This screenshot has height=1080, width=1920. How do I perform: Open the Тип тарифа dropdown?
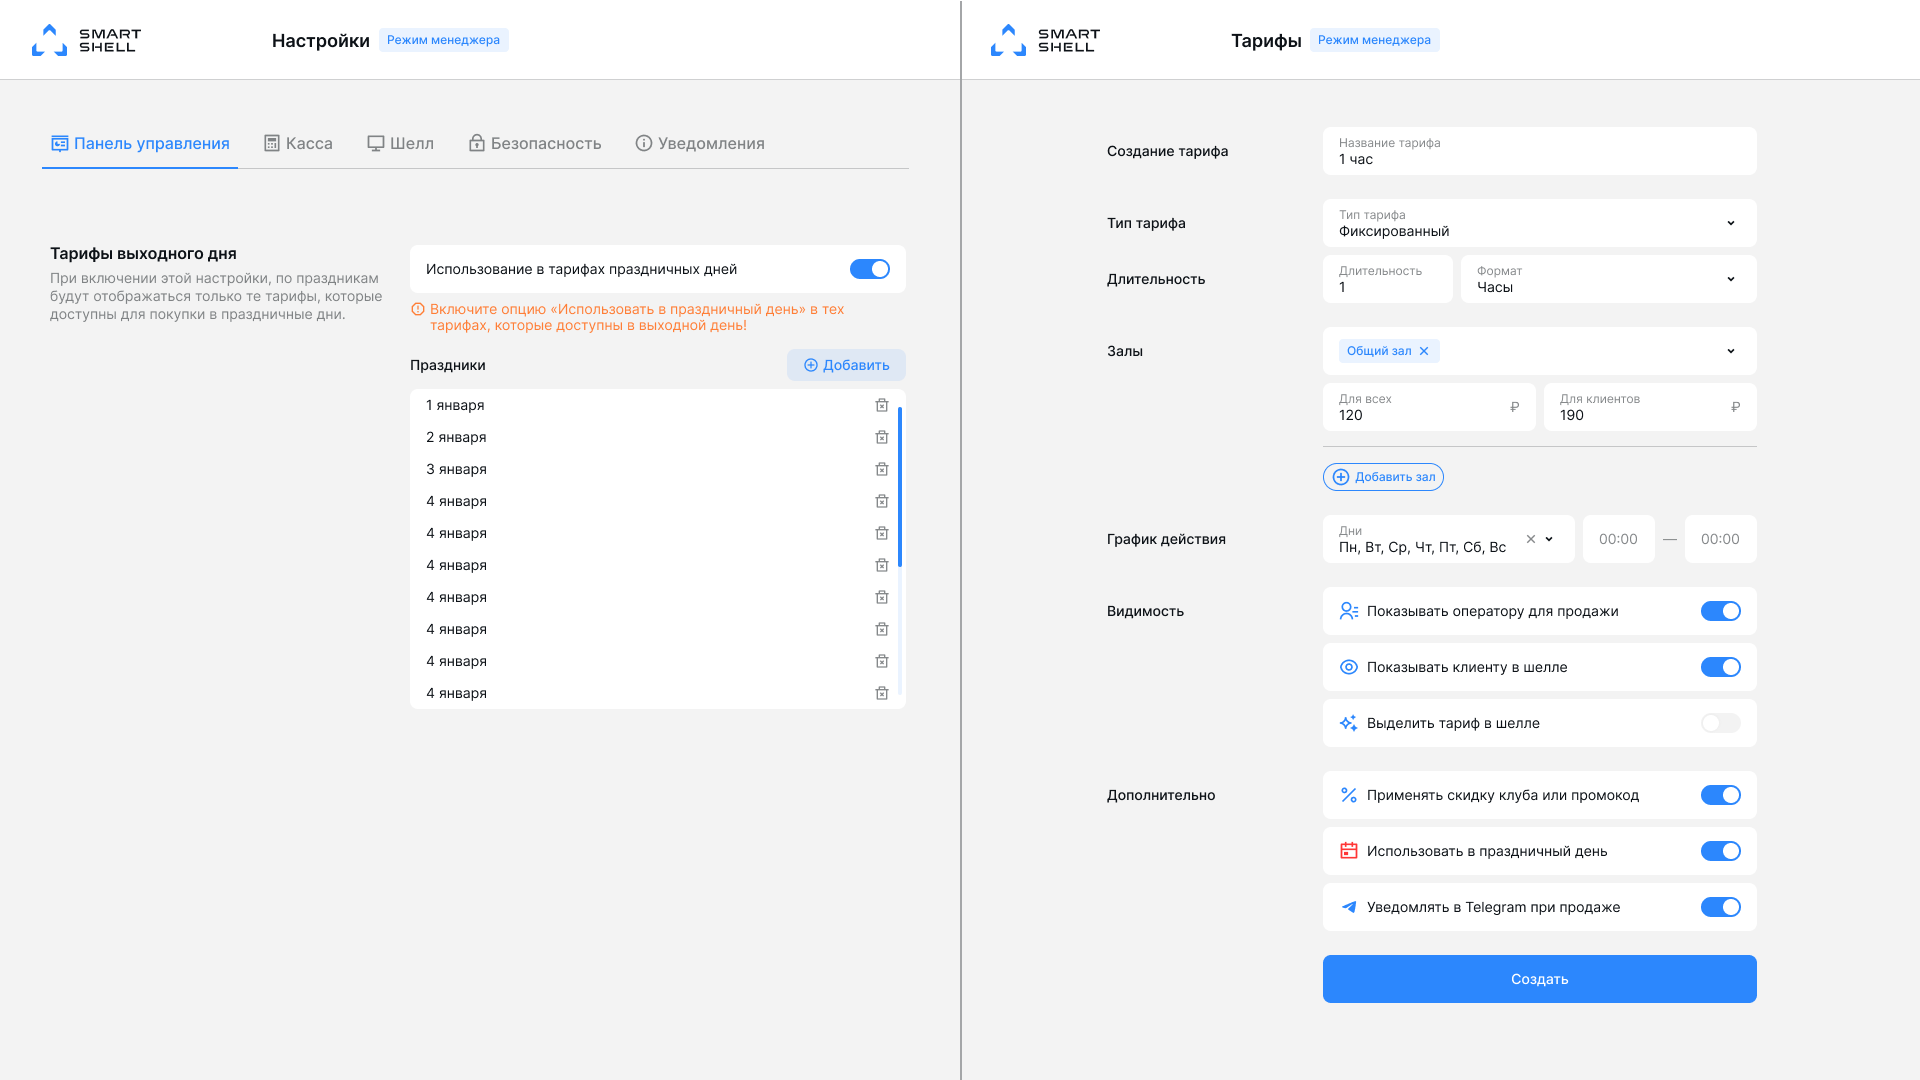tap(1540, 223)
